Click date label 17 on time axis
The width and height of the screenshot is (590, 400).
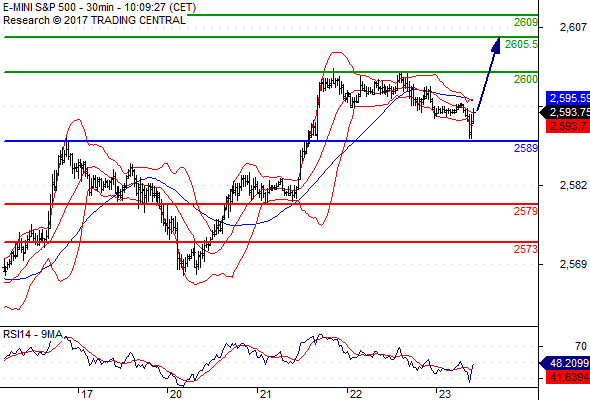point(87,394)
